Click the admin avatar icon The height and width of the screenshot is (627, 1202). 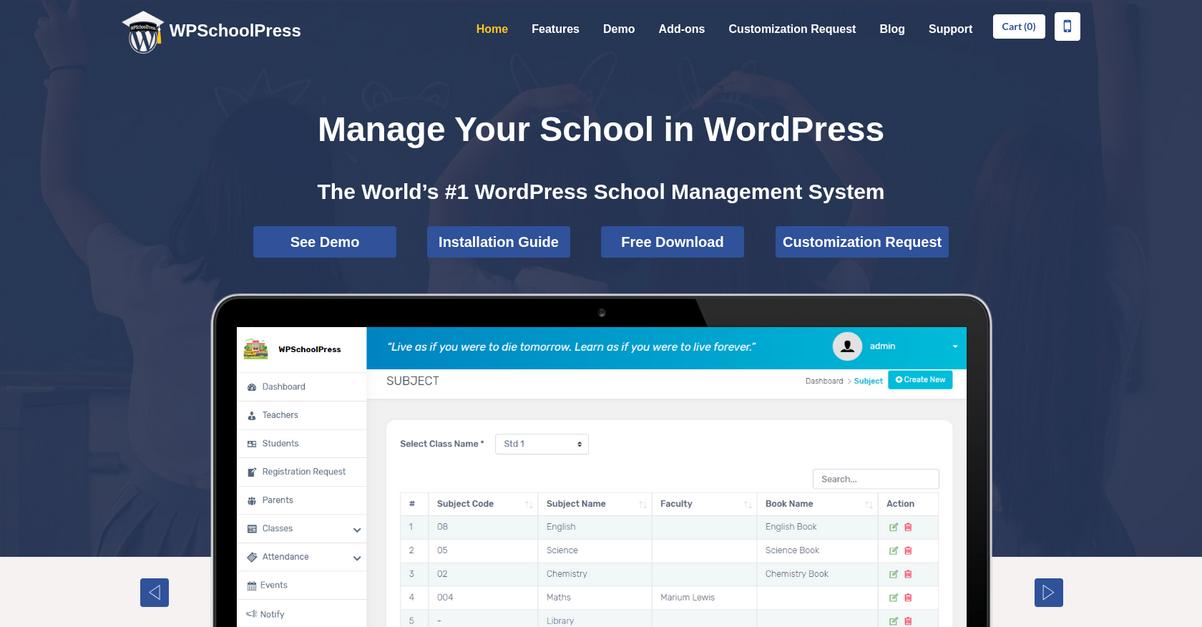click(847, 346)
